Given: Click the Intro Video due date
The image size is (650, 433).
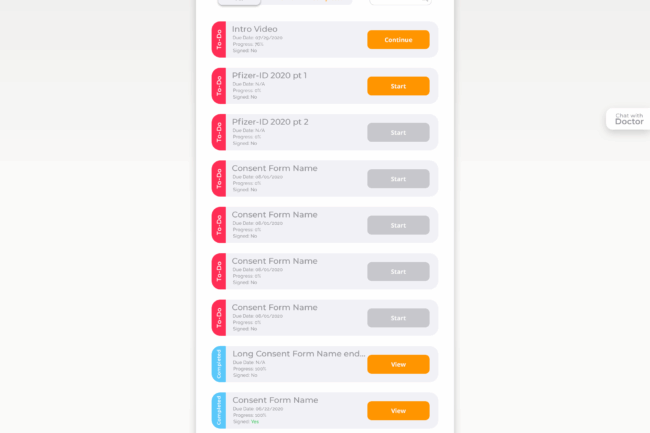Looking at the screenshot, I should [257, 37].
